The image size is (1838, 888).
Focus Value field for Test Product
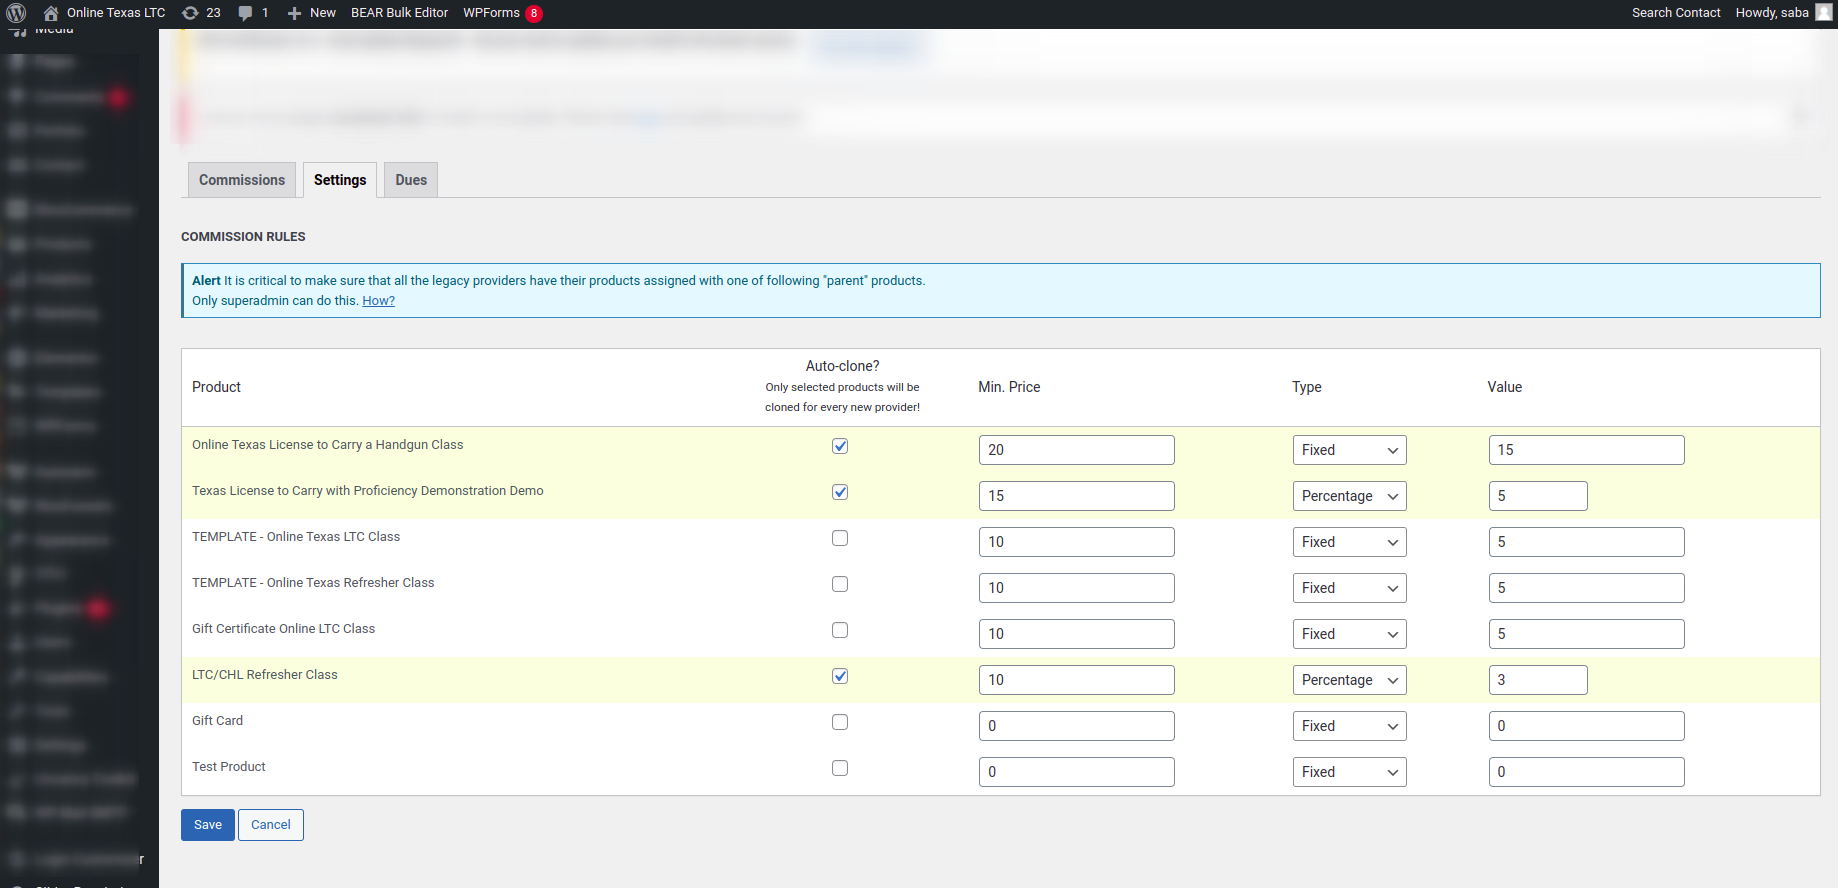point(1587,772)
